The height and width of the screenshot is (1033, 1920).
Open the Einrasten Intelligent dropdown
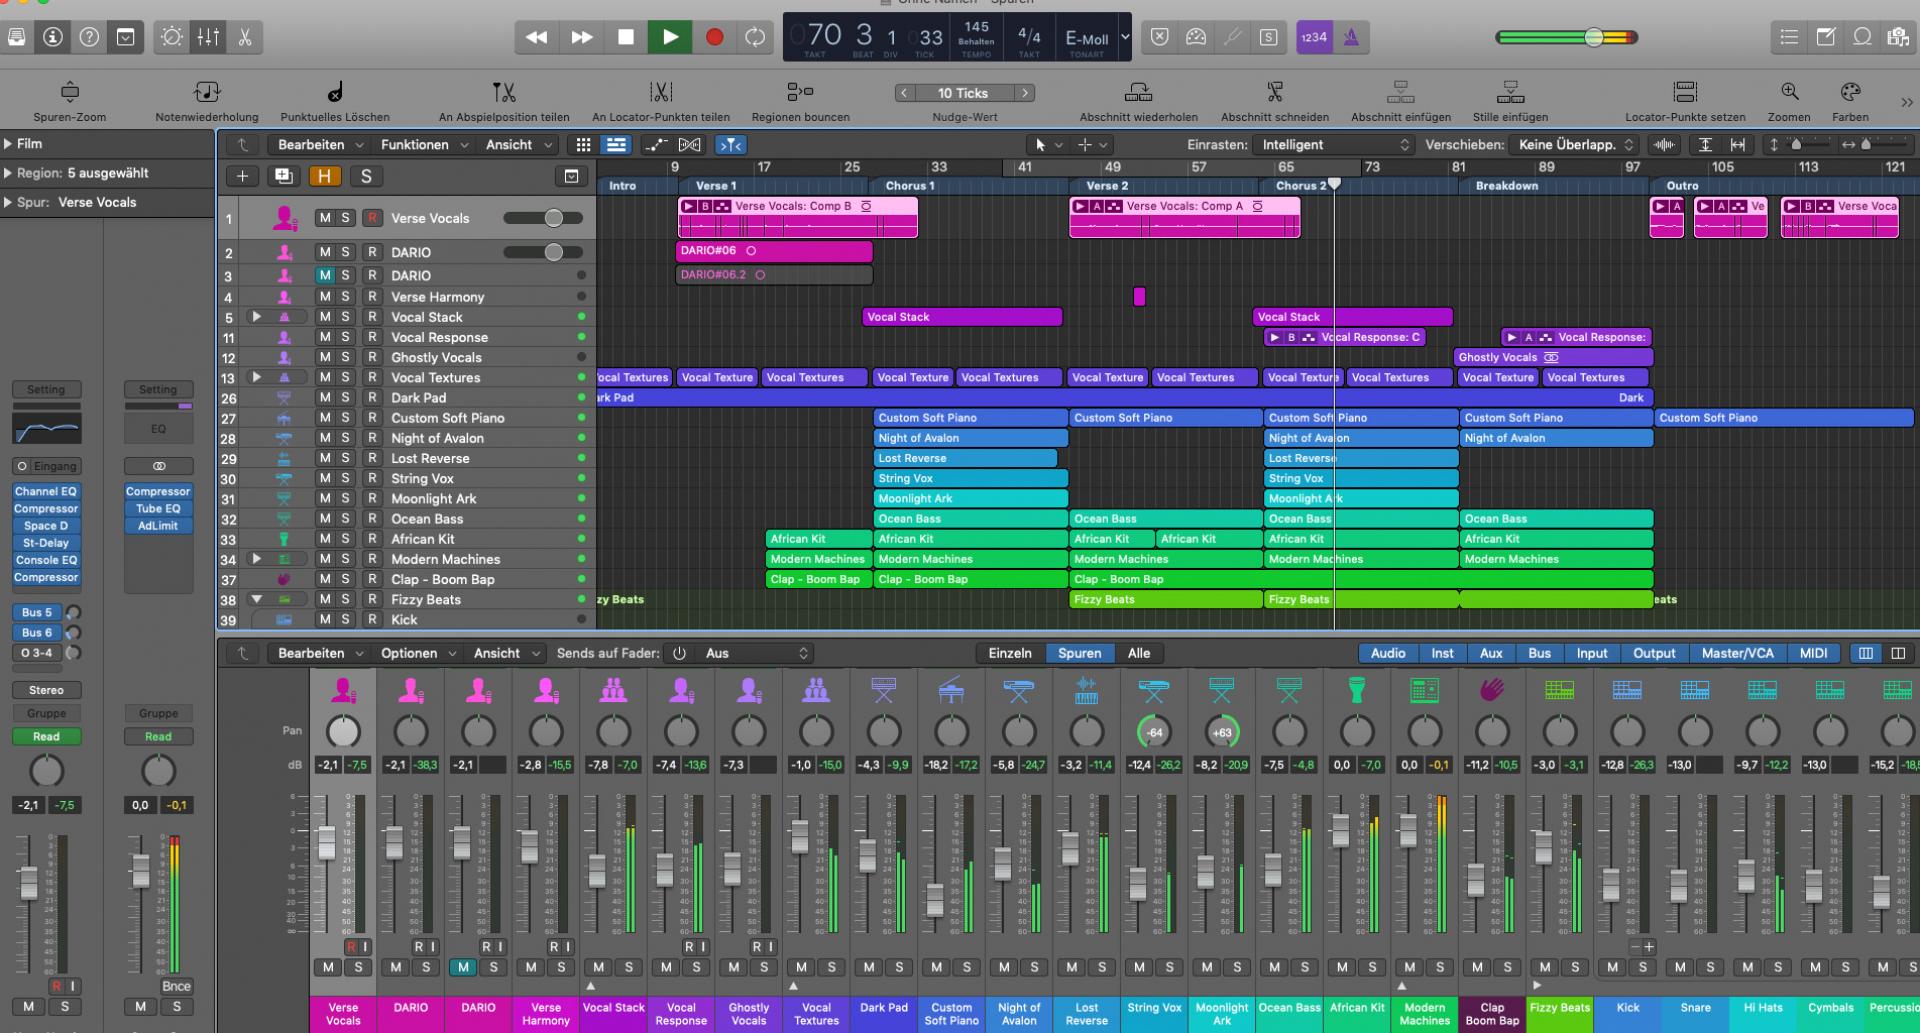[1333, 145]
